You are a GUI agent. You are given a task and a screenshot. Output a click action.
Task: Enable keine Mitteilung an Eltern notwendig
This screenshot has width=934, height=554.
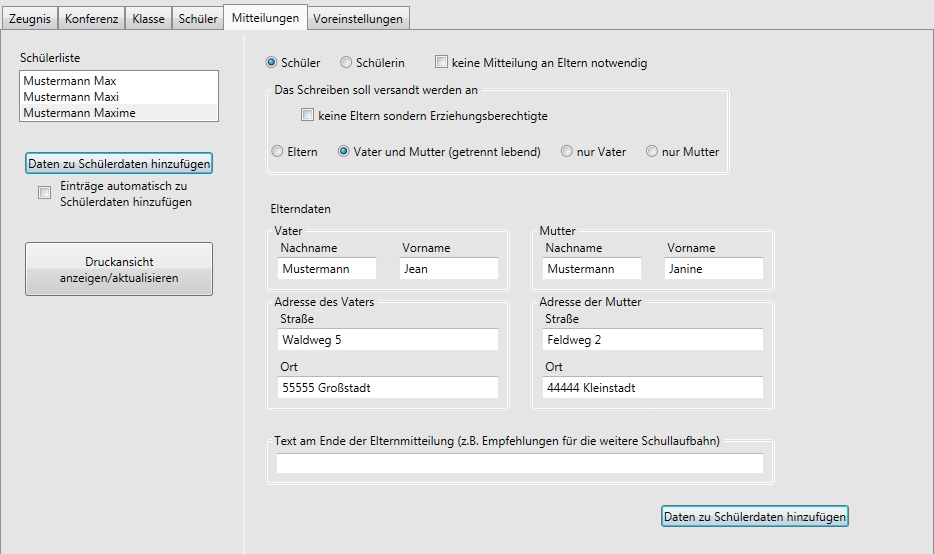pos(442,63)
